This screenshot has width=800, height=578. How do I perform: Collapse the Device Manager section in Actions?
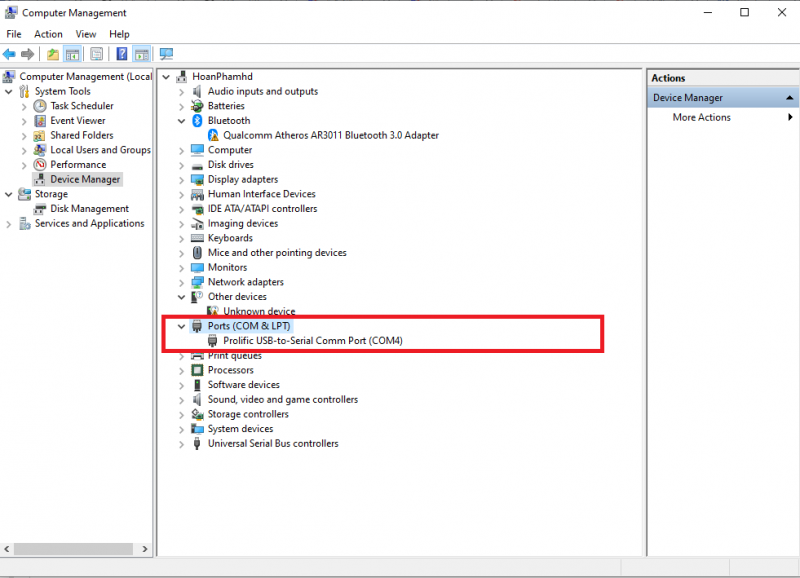tap(789, 97)
